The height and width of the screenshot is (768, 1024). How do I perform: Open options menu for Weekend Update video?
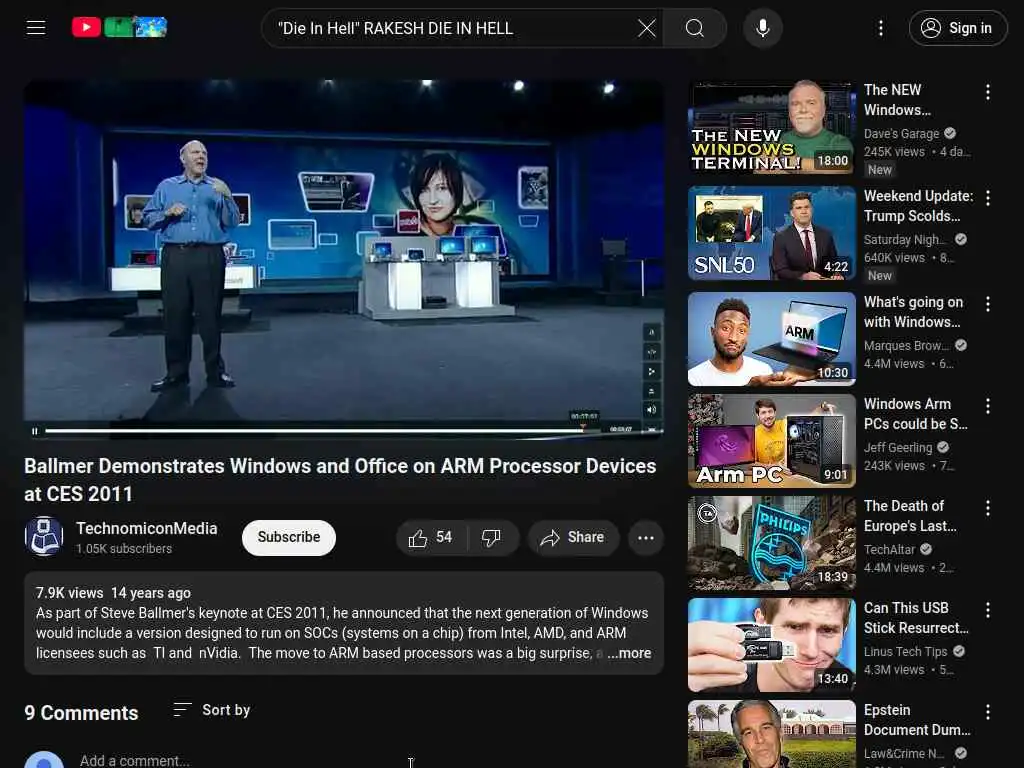coord(987,198)
